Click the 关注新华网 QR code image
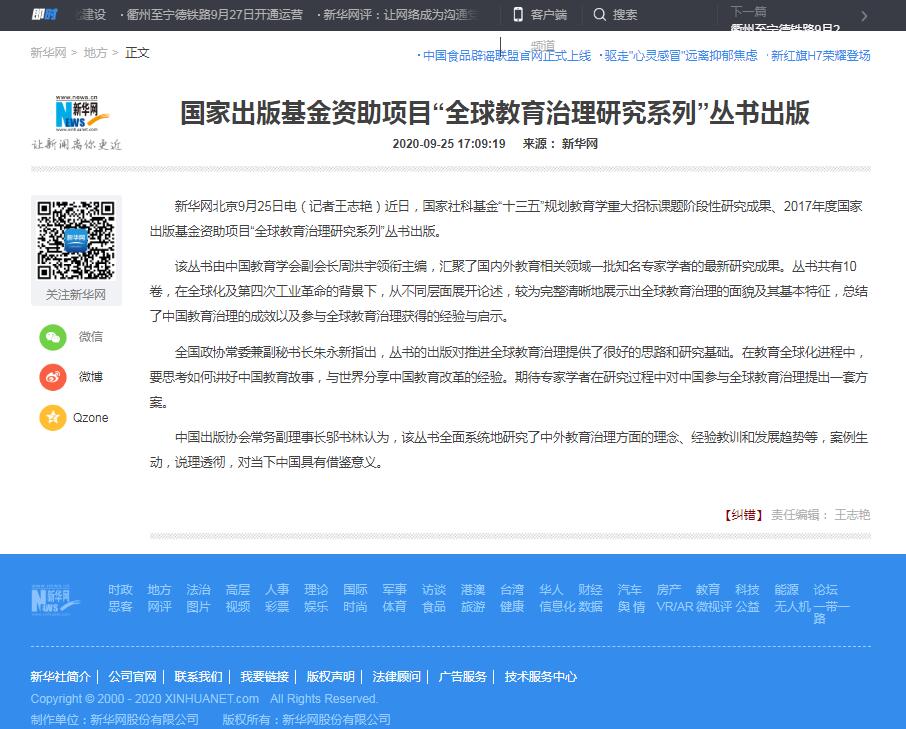Screen dimensions: 906x729 coord(76,239)
